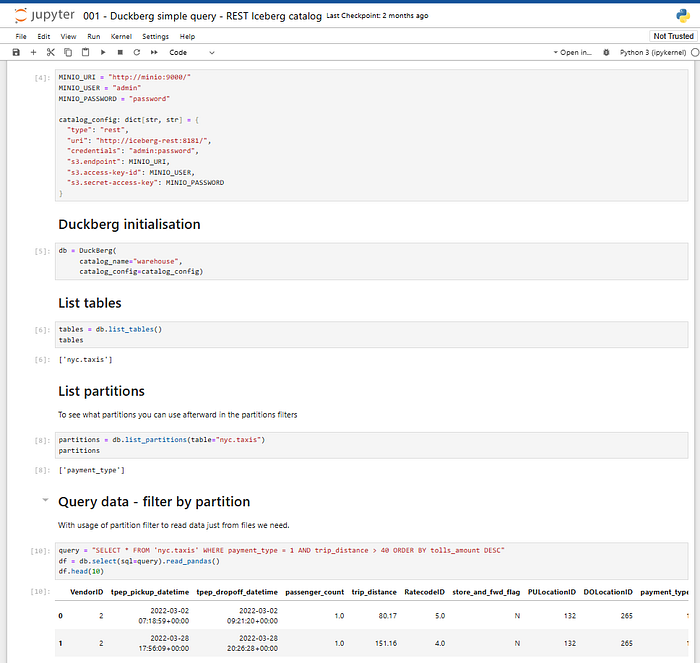Open the Settings menu

click(x=155, y=37)
